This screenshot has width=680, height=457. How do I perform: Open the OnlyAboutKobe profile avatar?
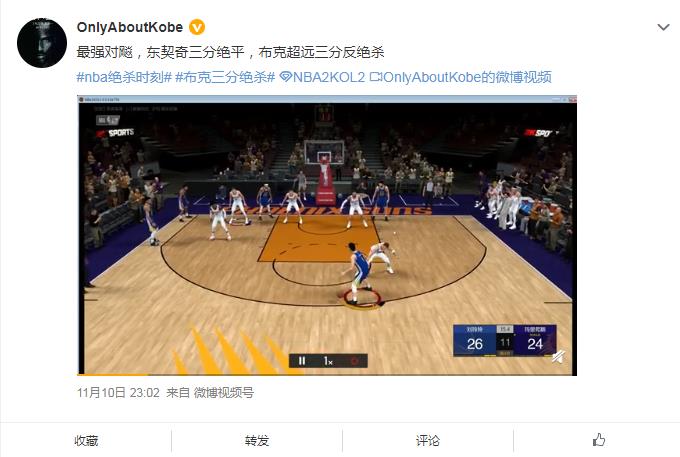click(x=42, y=42)
